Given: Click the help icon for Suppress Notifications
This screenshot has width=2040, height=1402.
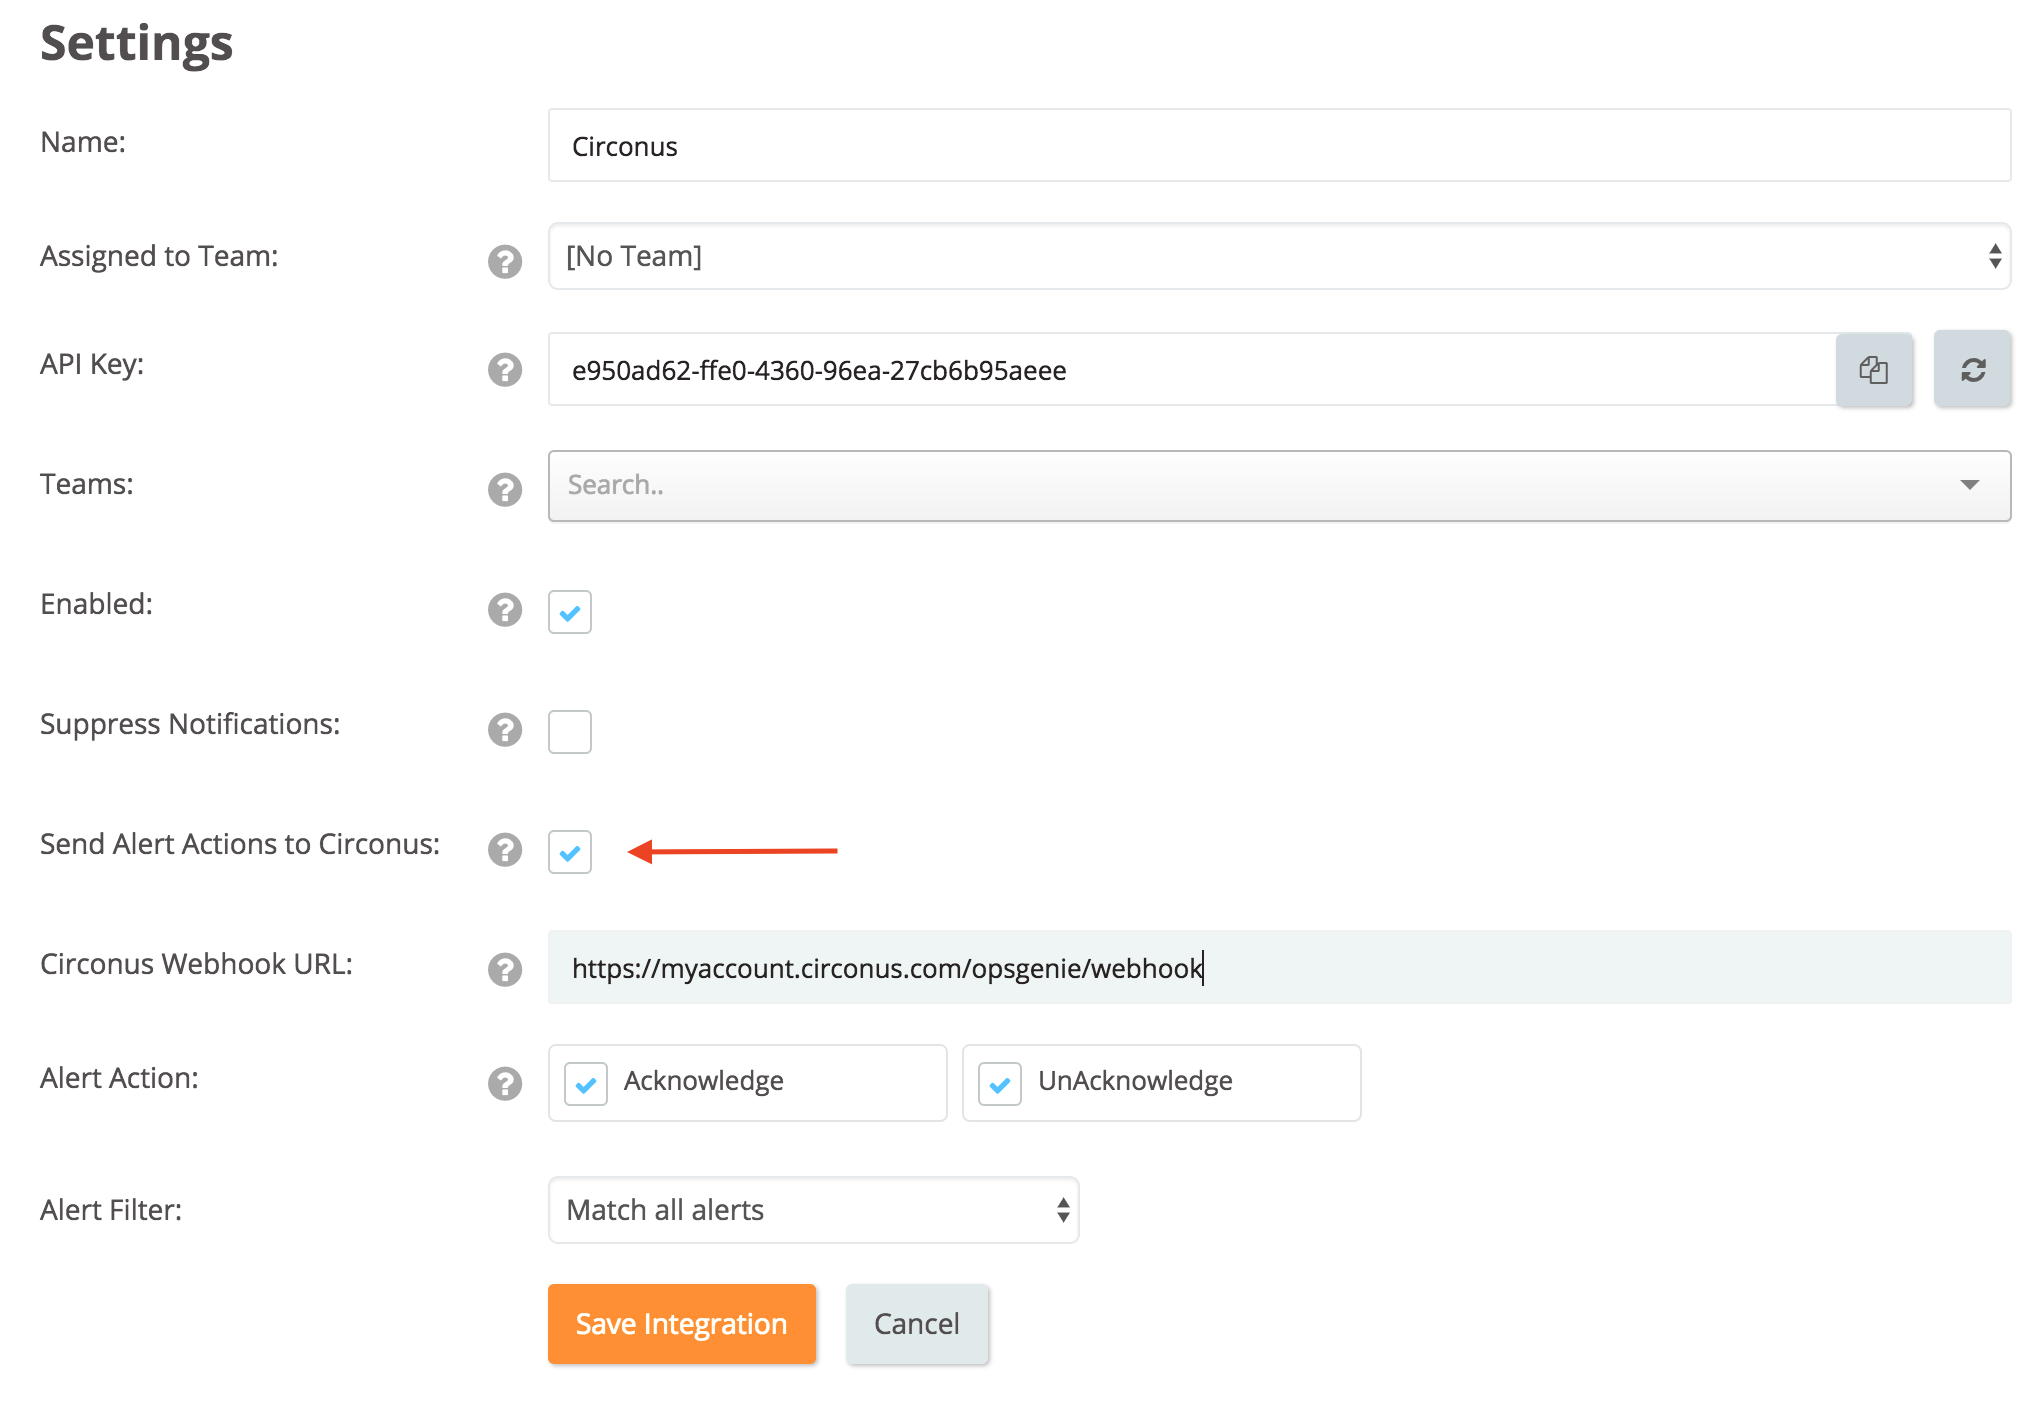Looking at the screenshot, I should tap(505, 731).
